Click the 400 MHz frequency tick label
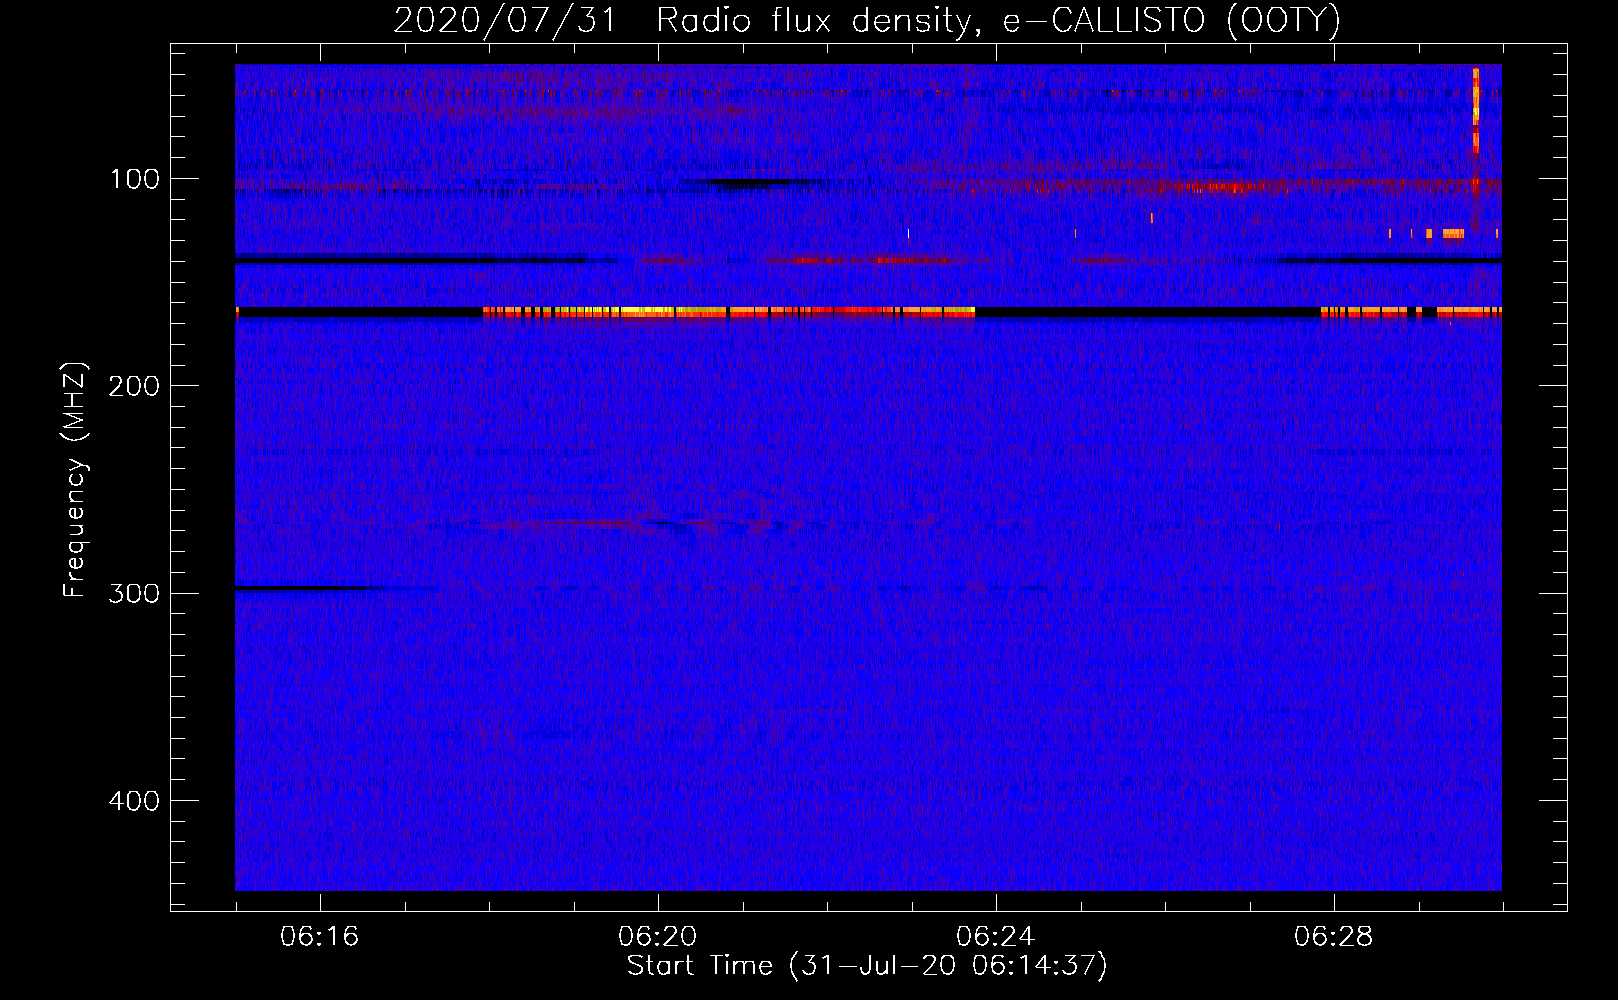The height and width of the screenshot is (1000, 1618). (134, 801)
